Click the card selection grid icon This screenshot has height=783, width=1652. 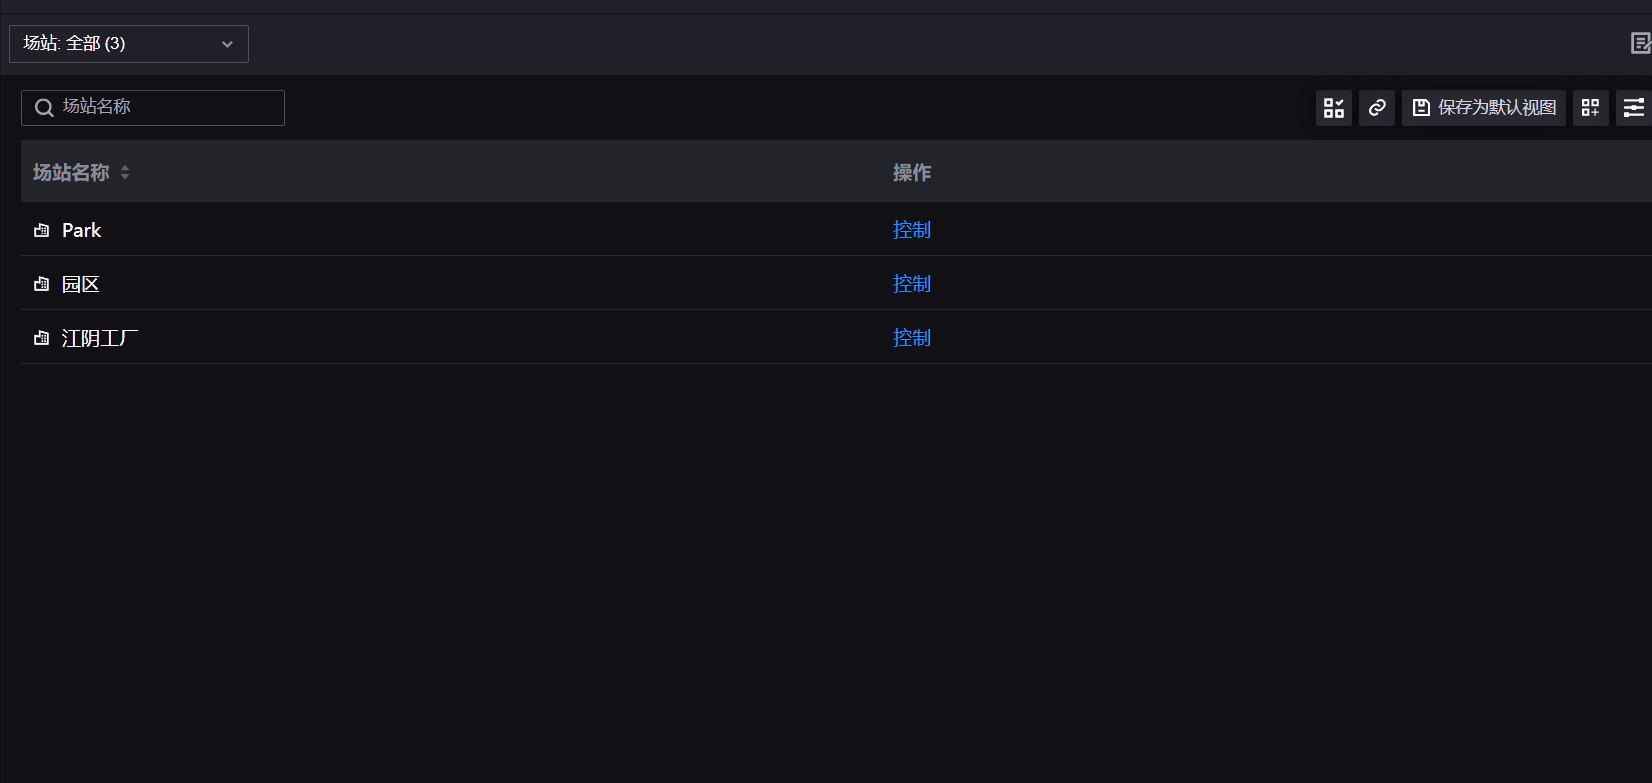coord(1333,107)
